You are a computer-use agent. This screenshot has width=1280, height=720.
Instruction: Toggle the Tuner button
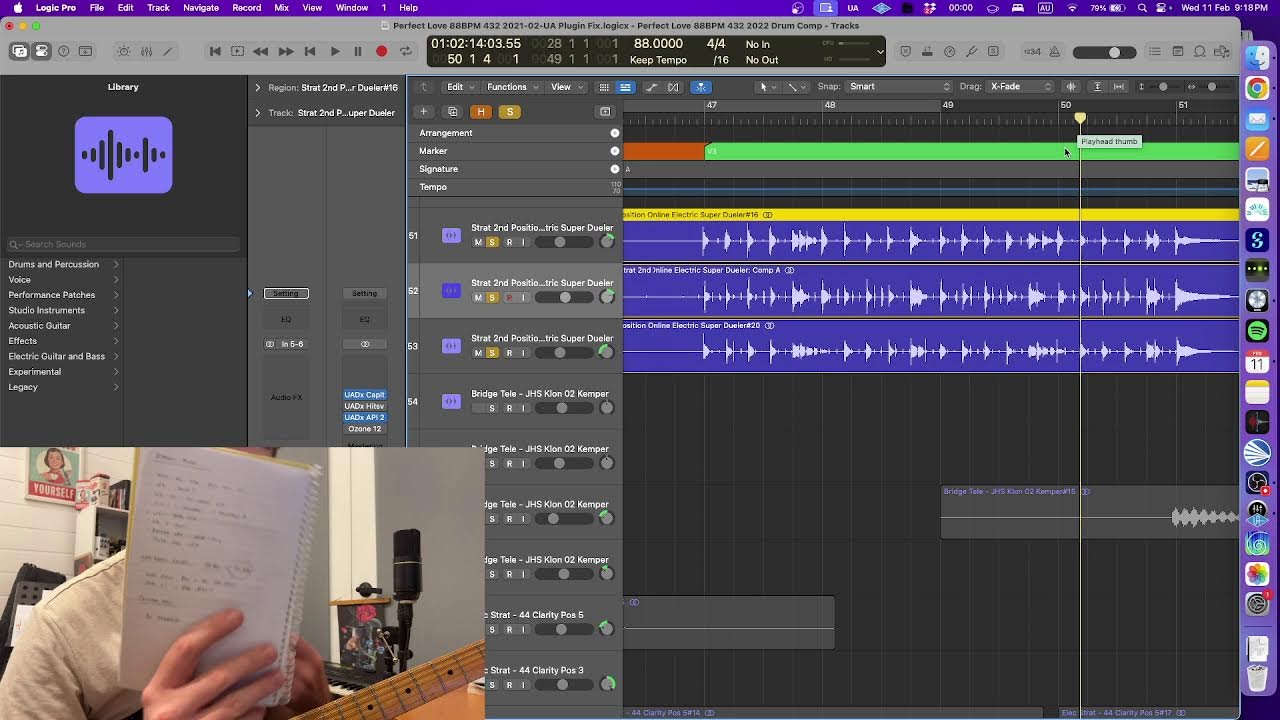pyautogui.click(x=970, y=51)
